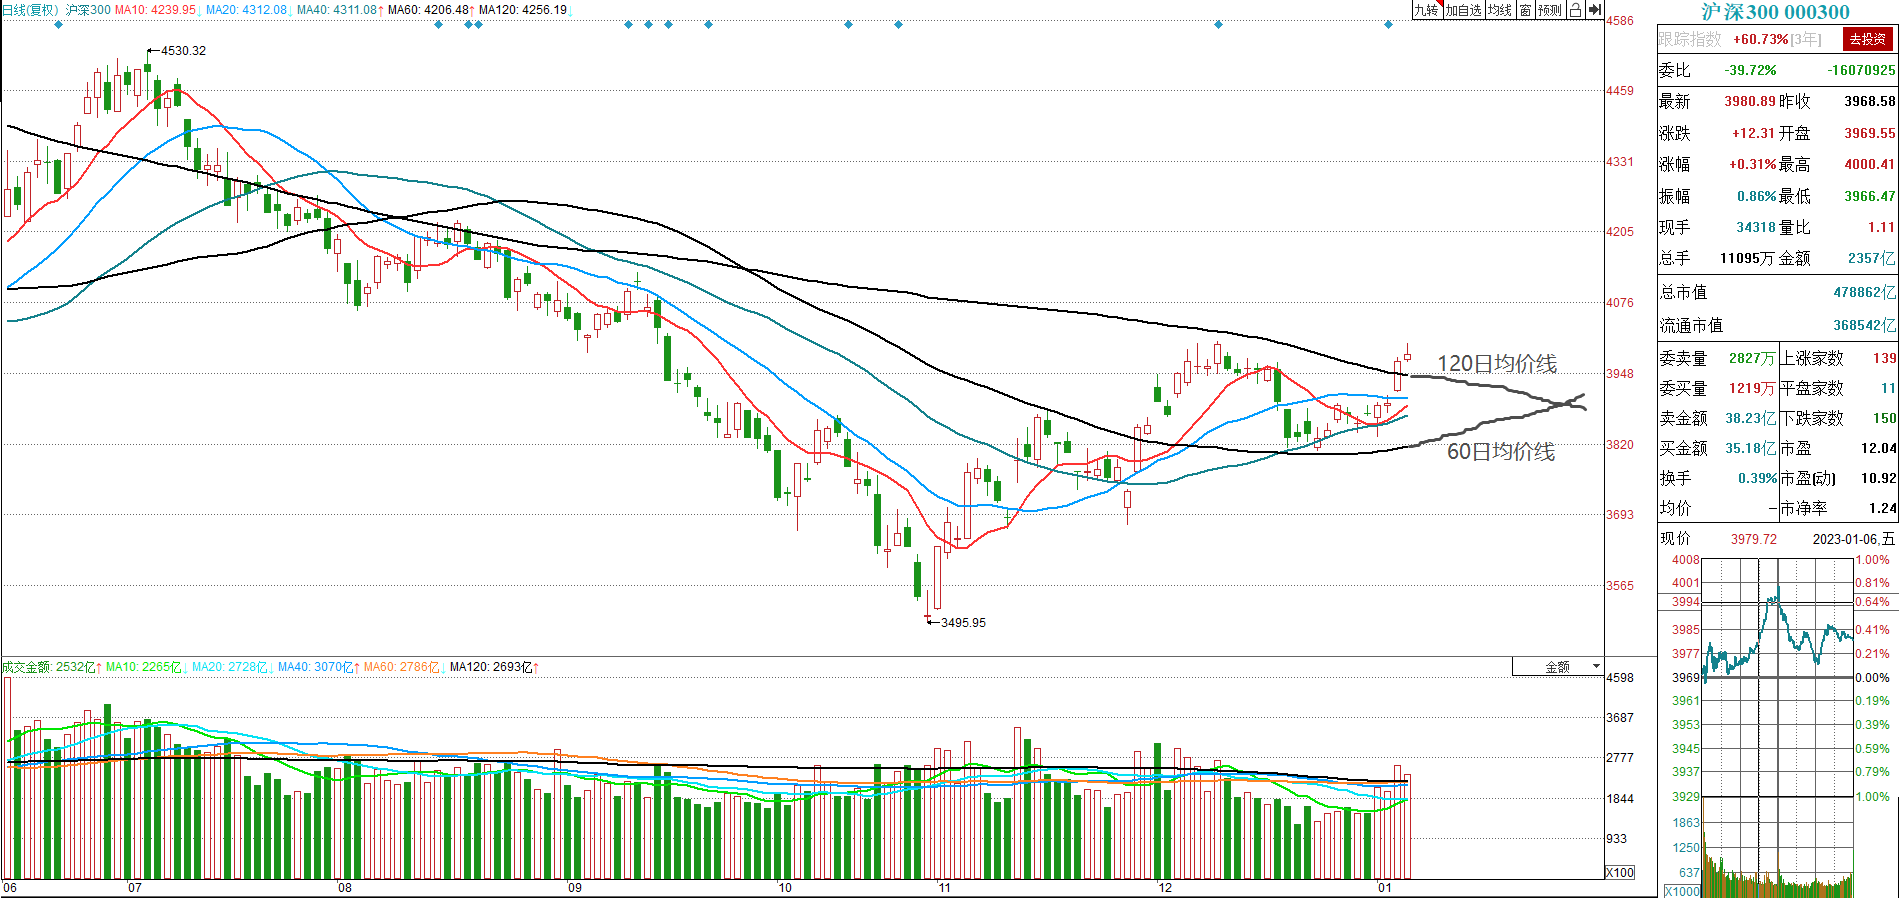Screen dimensions: 1899x898
Task: Click the leftmost blue diamond event marker
Action: pyautogui.click(x=58, y=25)
